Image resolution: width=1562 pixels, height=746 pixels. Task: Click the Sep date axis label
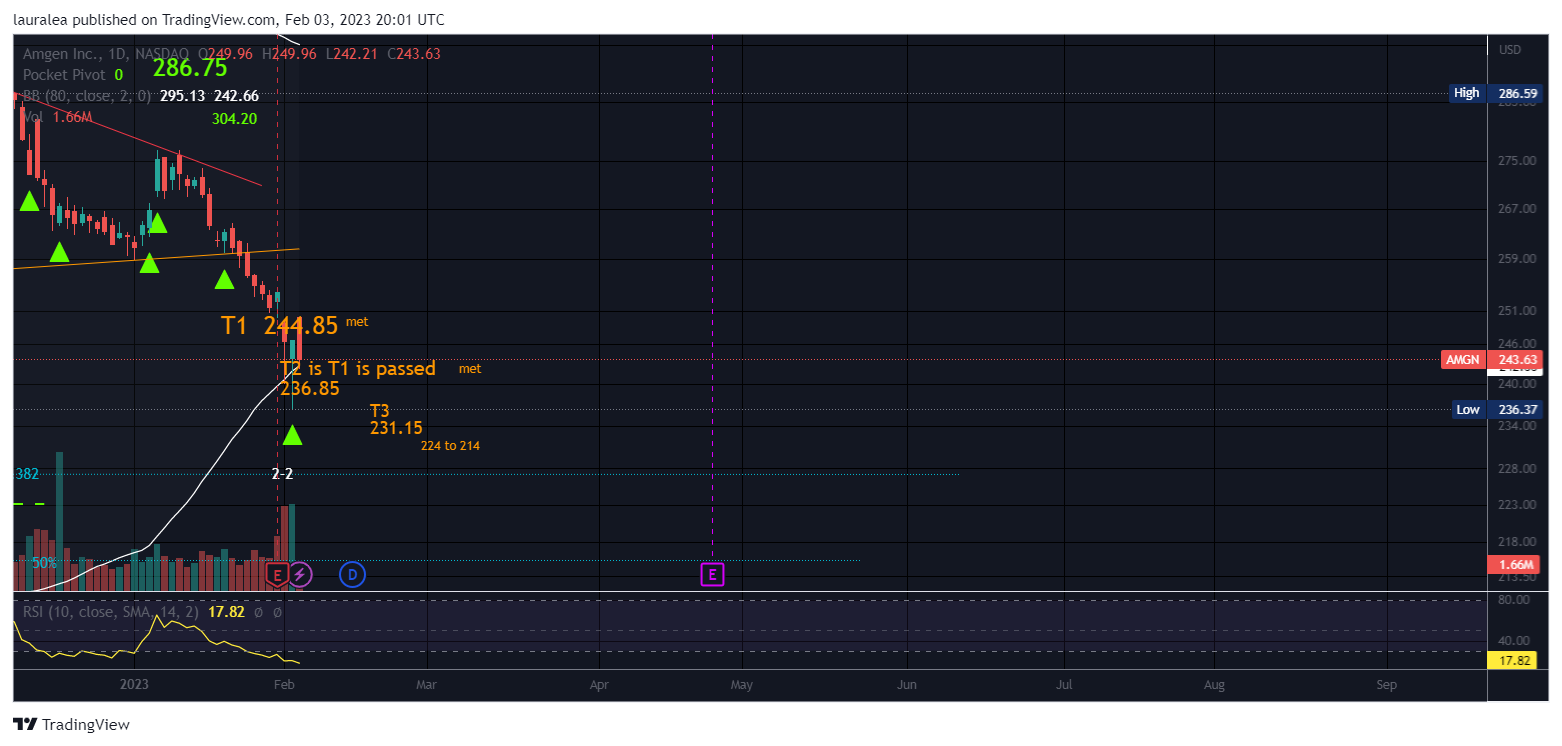[1386, 686]
